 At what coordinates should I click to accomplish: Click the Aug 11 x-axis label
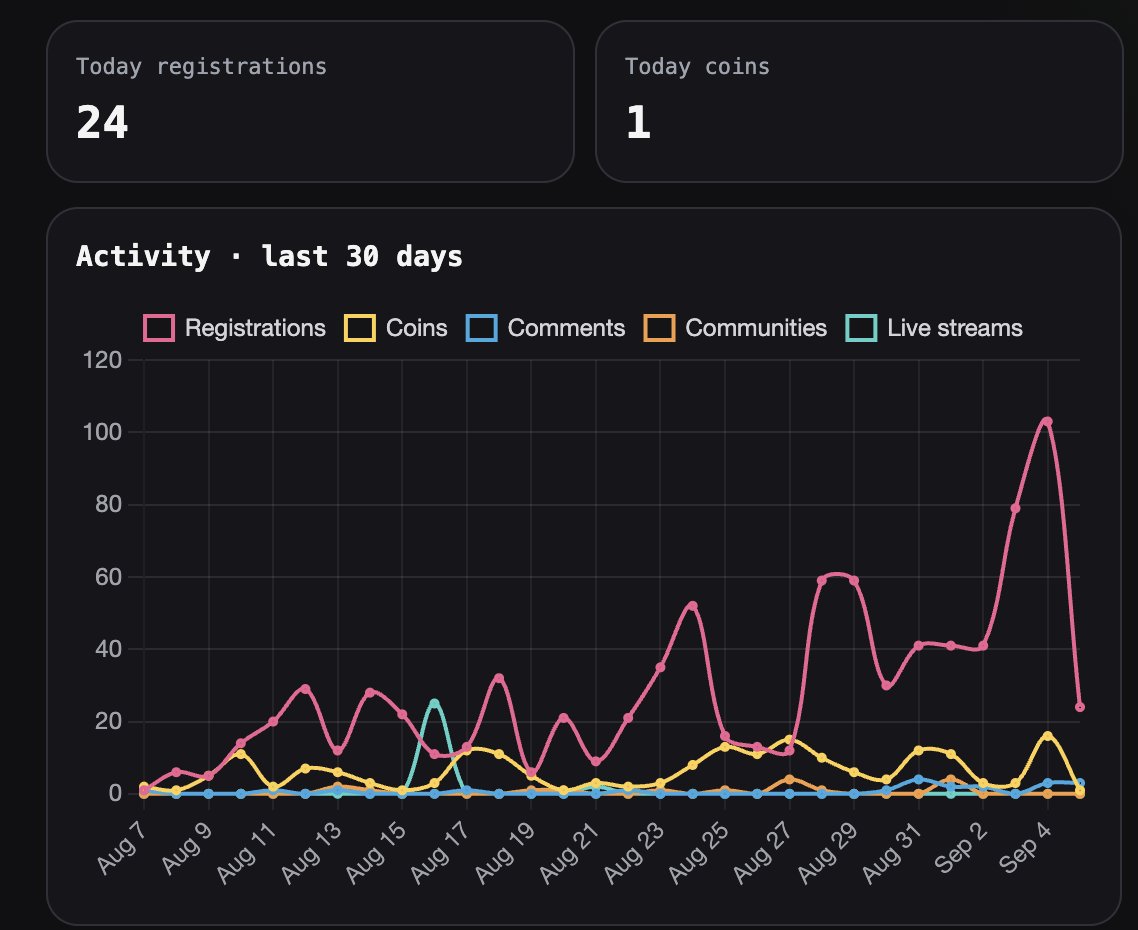click(246, 852)
